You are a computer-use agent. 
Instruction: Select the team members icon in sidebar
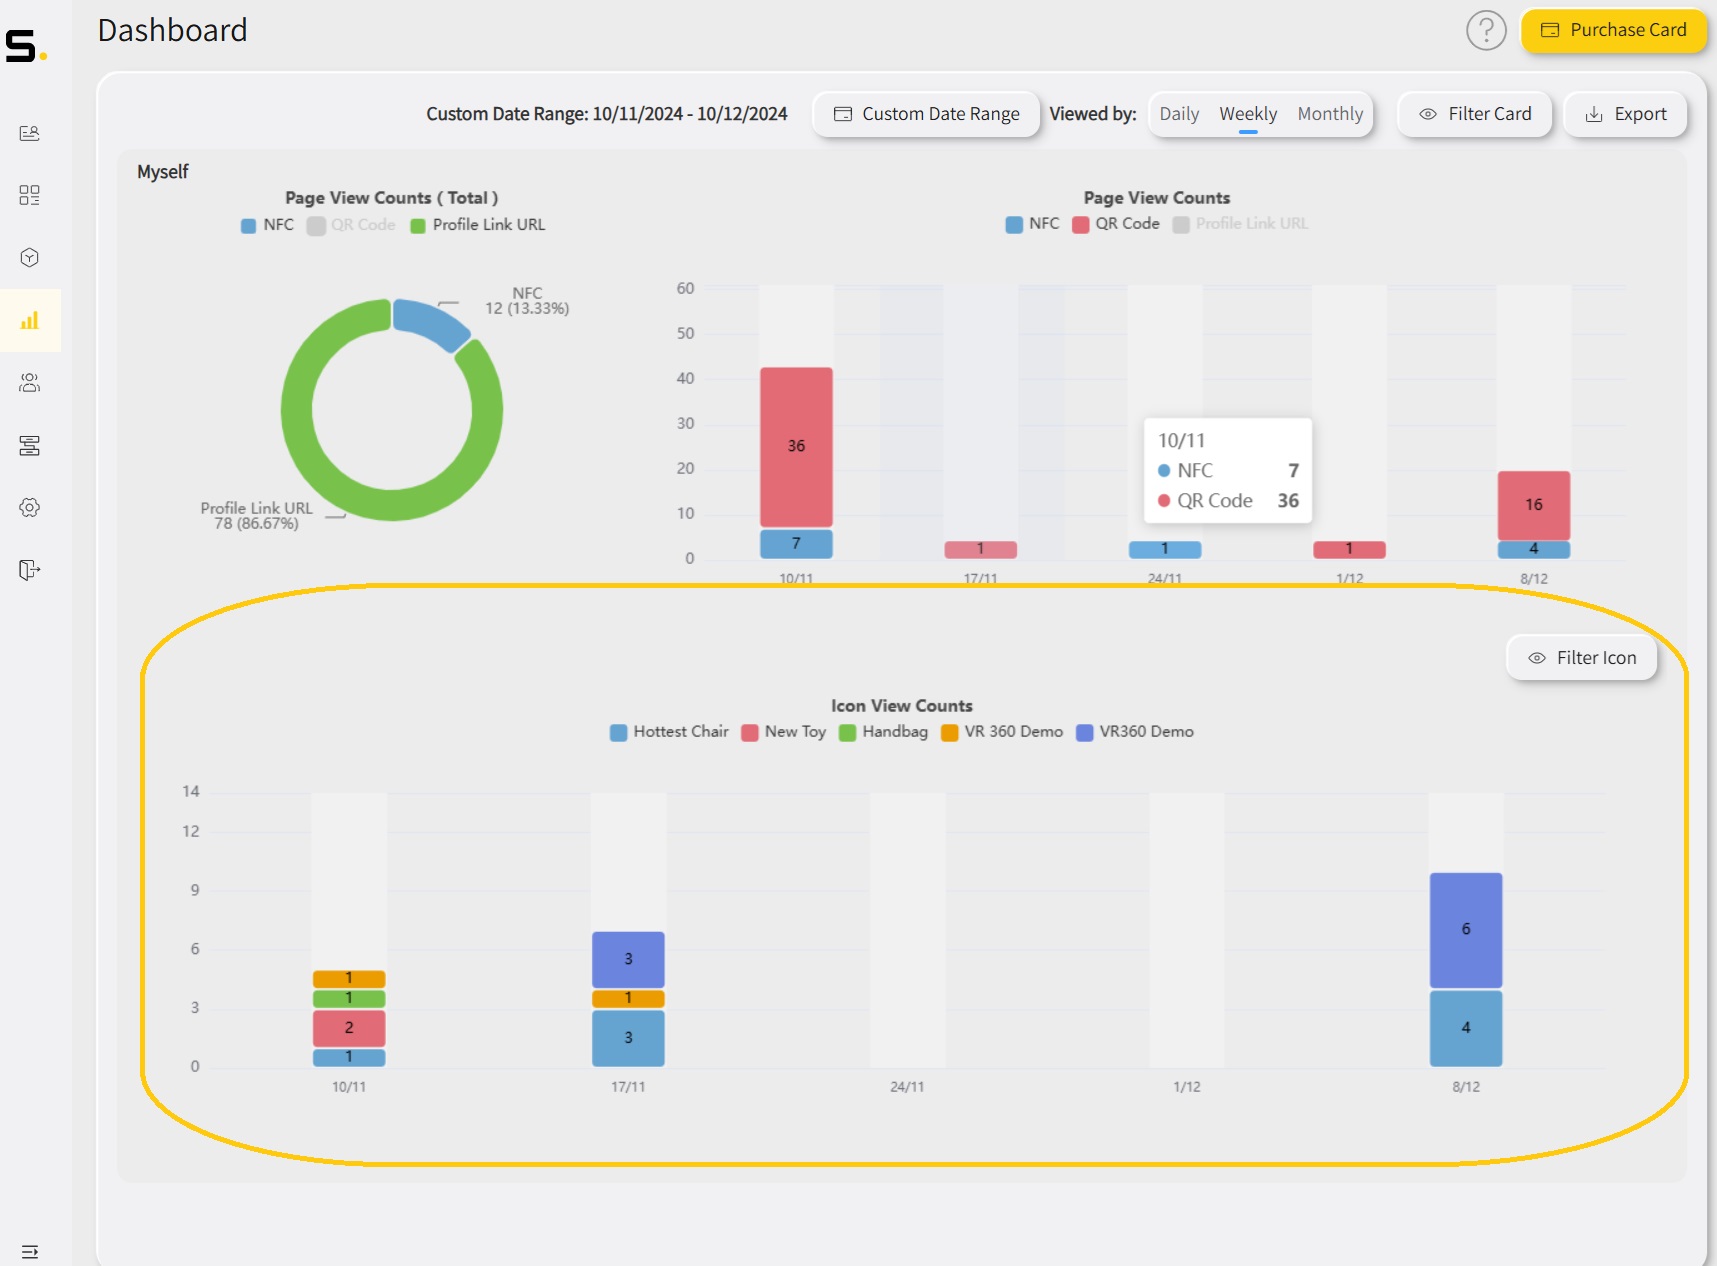click(30, 383)
